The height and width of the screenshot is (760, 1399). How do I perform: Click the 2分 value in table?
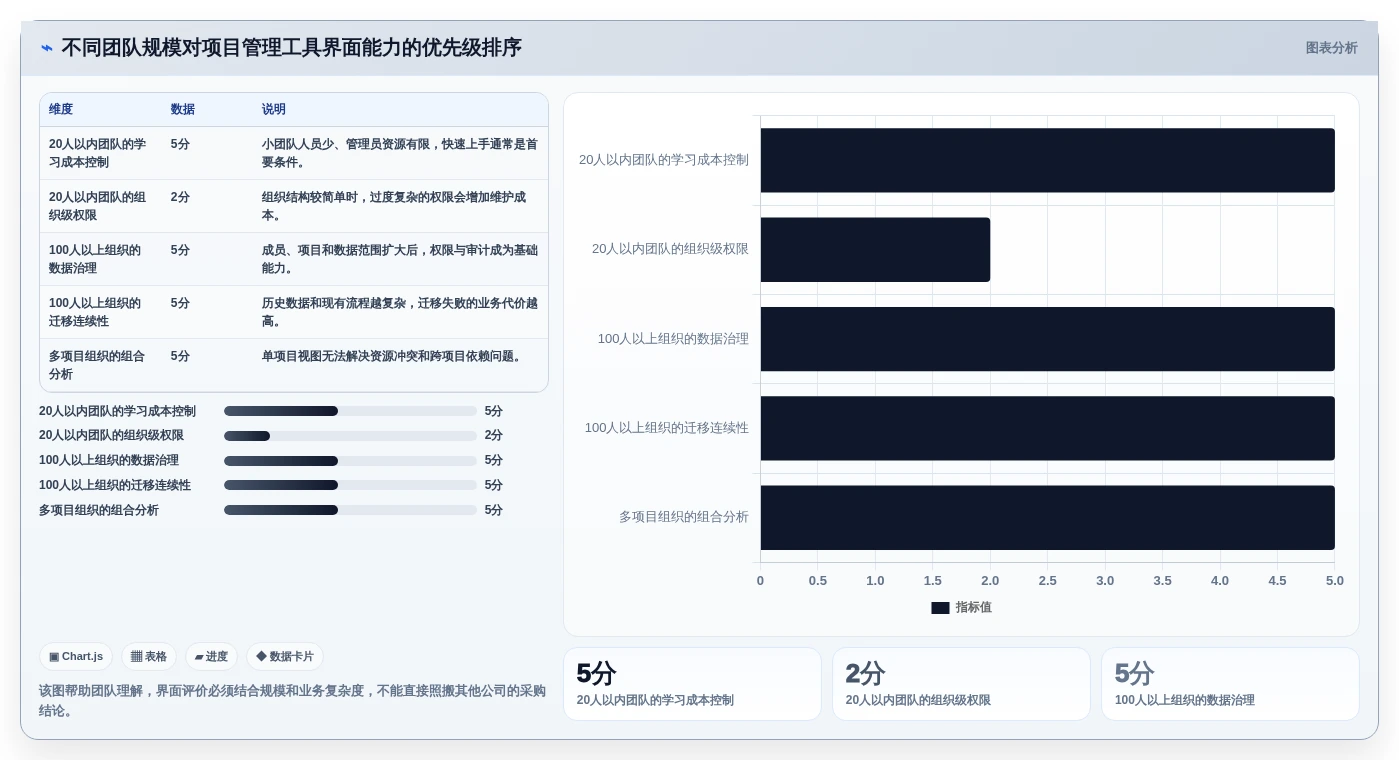click(180, 197)
